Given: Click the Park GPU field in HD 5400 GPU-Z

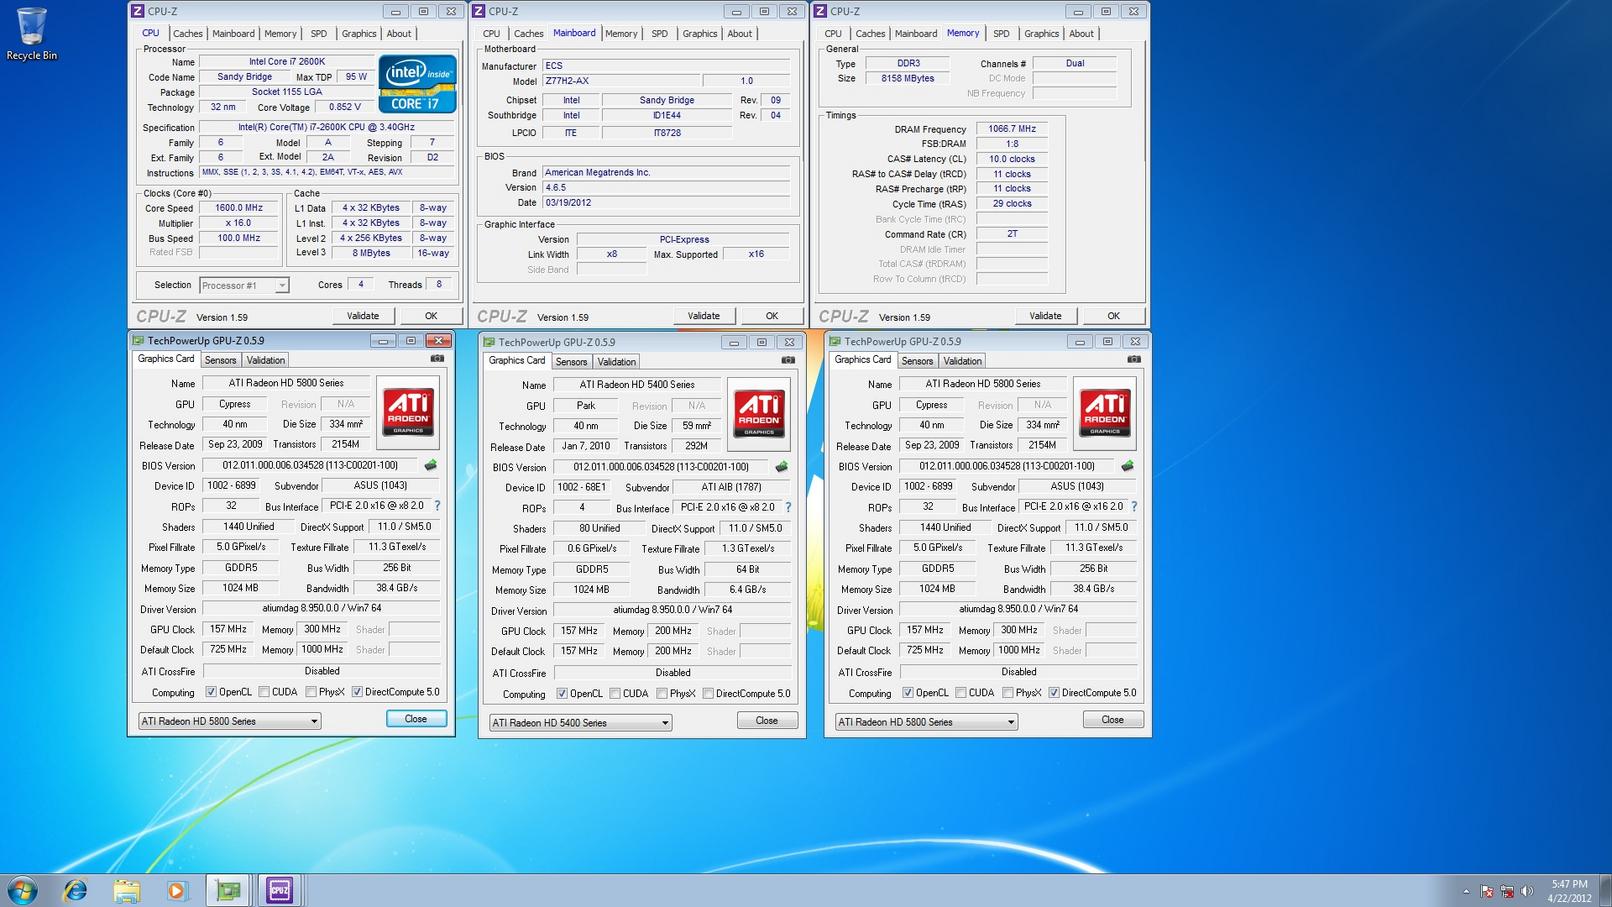Looking at the screenshot, I should click(586, 406).
